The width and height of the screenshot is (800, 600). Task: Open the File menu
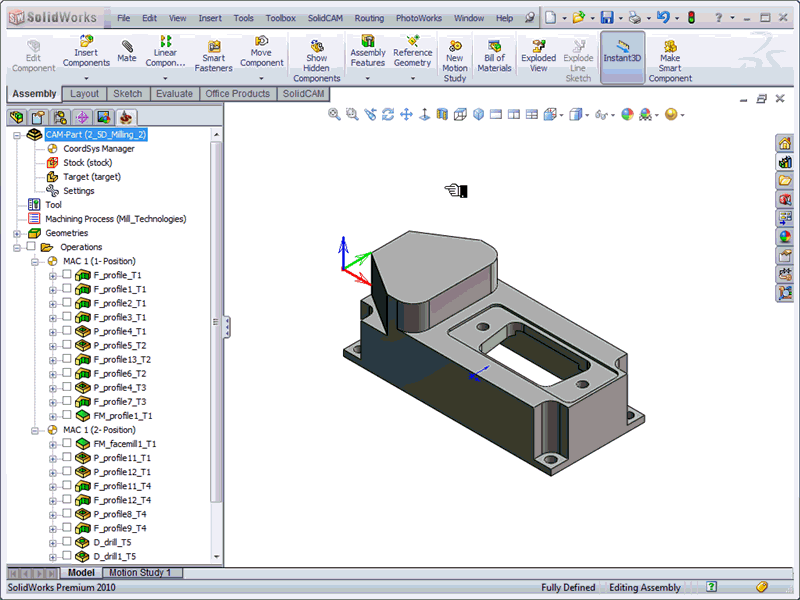(x=123, y=18)
